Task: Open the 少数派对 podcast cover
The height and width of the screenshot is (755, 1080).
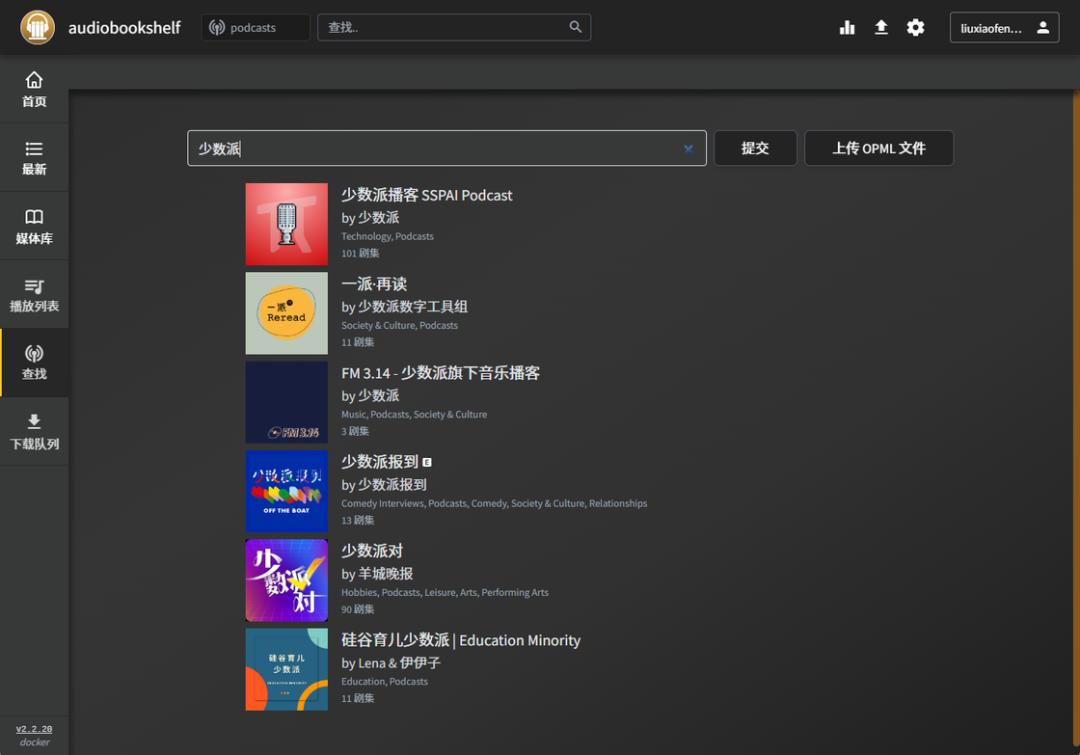Action: coord(287,581)
